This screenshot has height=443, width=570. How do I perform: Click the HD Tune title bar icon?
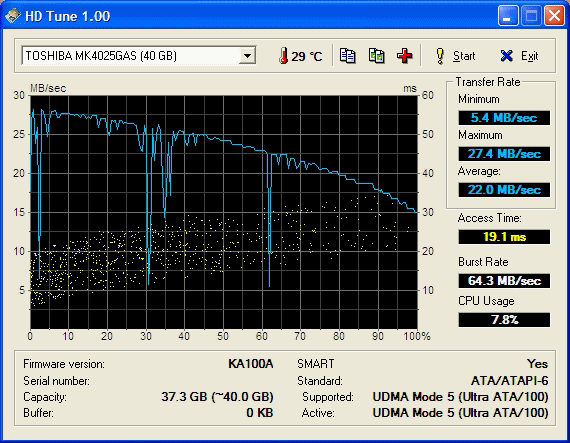13,16
